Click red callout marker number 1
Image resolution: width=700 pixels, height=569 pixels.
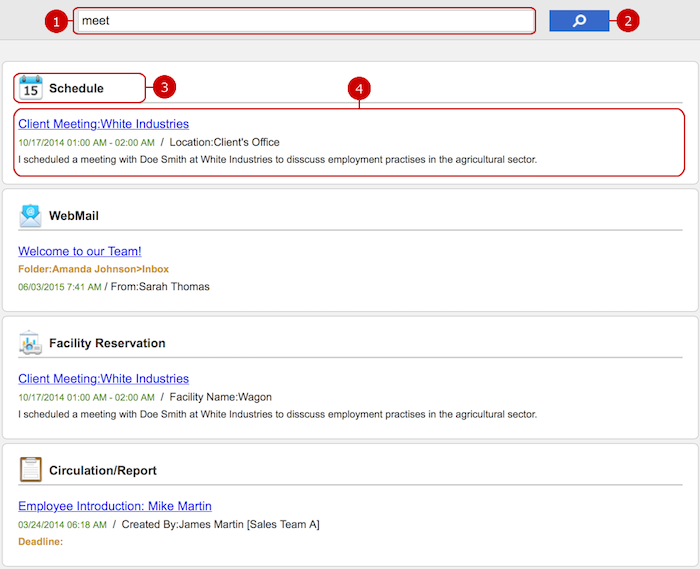56,21
